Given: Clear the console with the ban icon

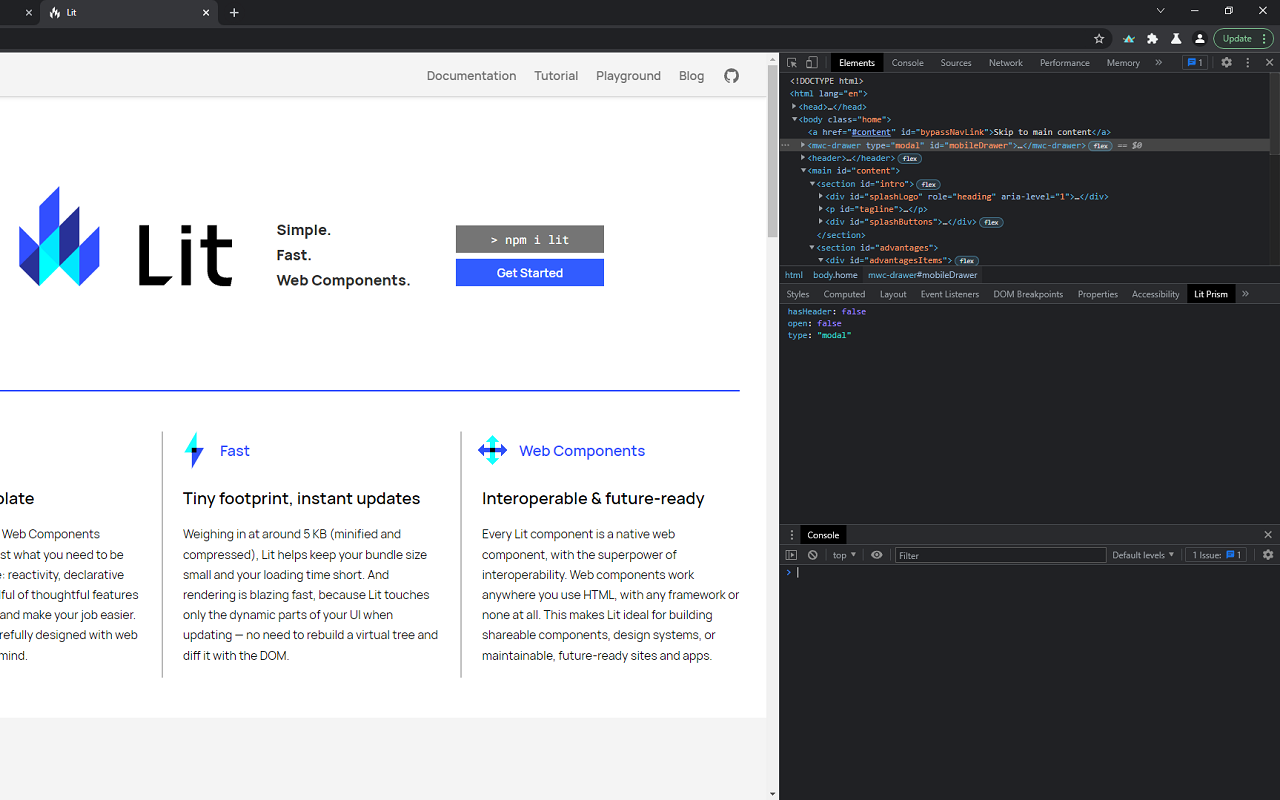Looking at the screenshot, I should point(813,555).
